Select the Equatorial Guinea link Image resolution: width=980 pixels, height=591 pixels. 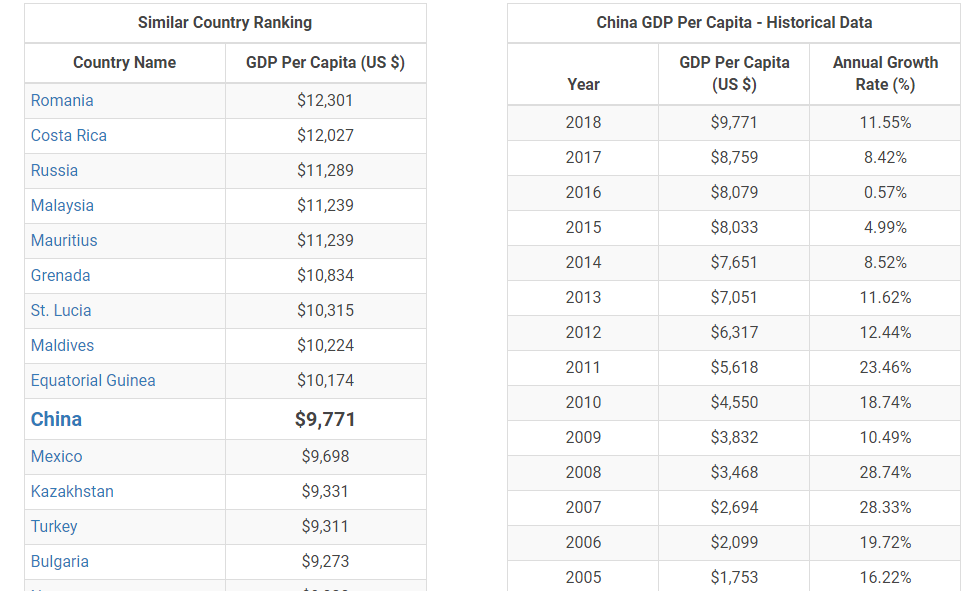point(93,380)
